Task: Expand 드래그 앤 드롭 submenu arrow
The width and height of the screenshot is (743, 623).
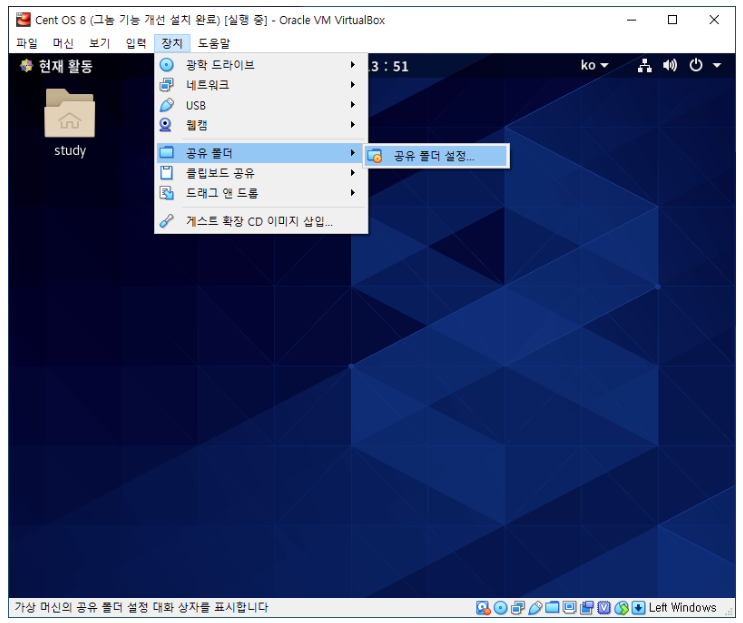Action: click(353, 193)
